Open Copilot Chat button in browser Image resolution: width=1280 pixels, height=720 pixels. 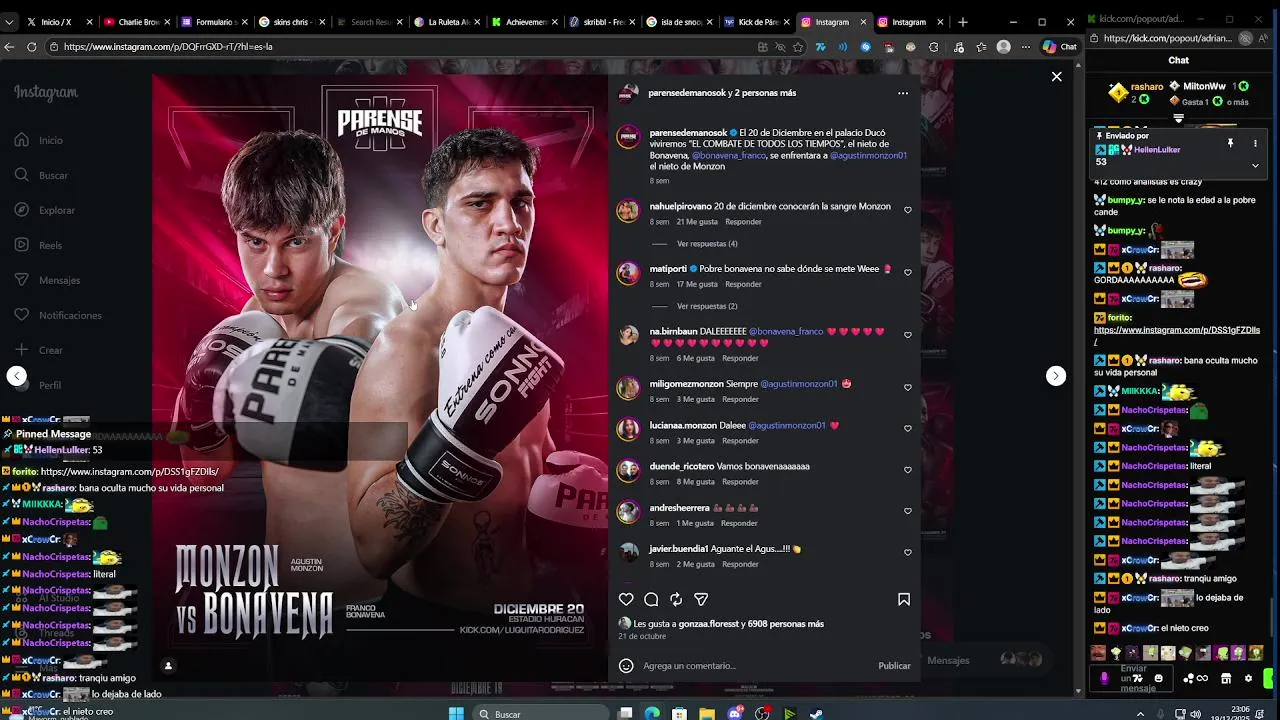click(1060, 47)
